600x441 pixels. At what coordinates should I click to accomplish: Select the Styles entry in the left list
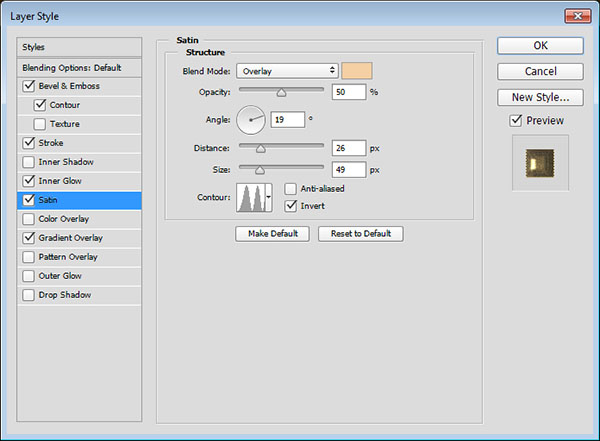pyautogui.click(x=79, y=47)
